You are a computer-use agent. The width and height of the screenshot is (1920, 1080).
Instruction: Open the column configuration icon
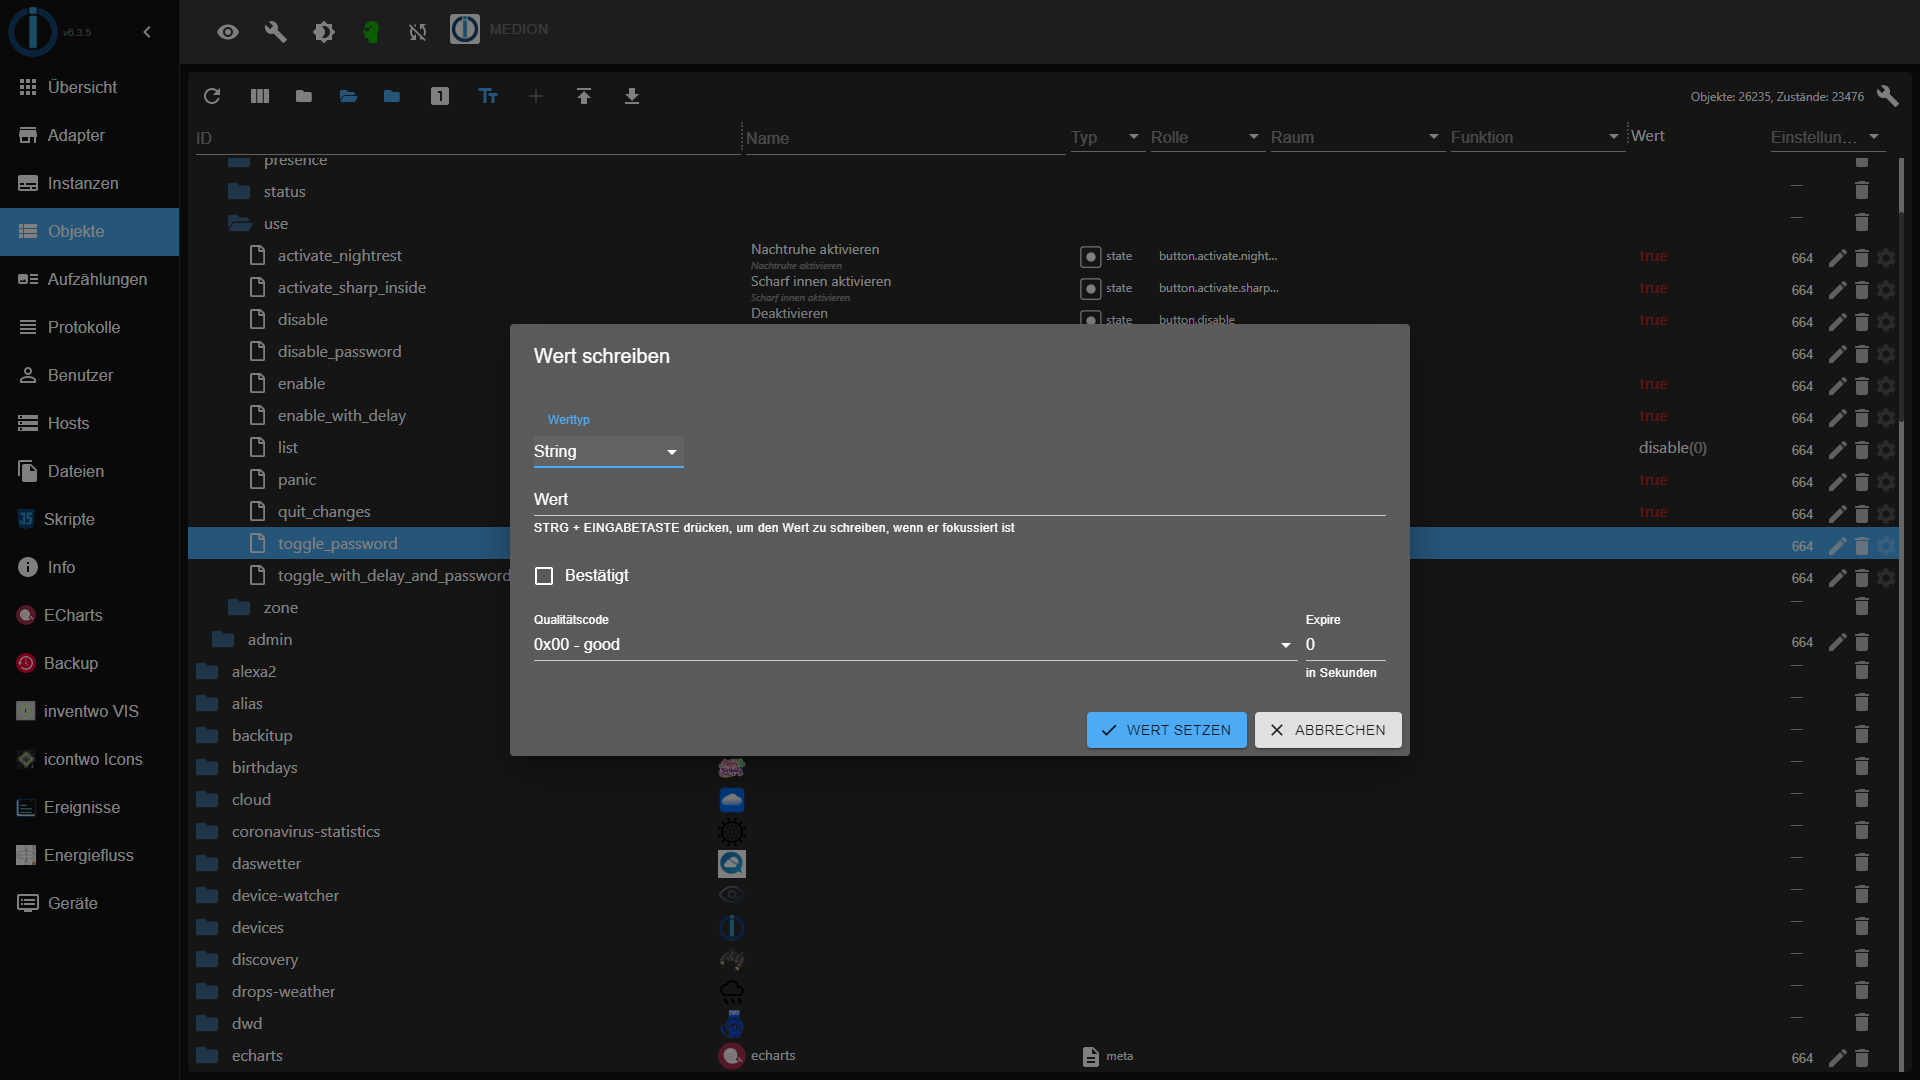click(x=260, y=96)
